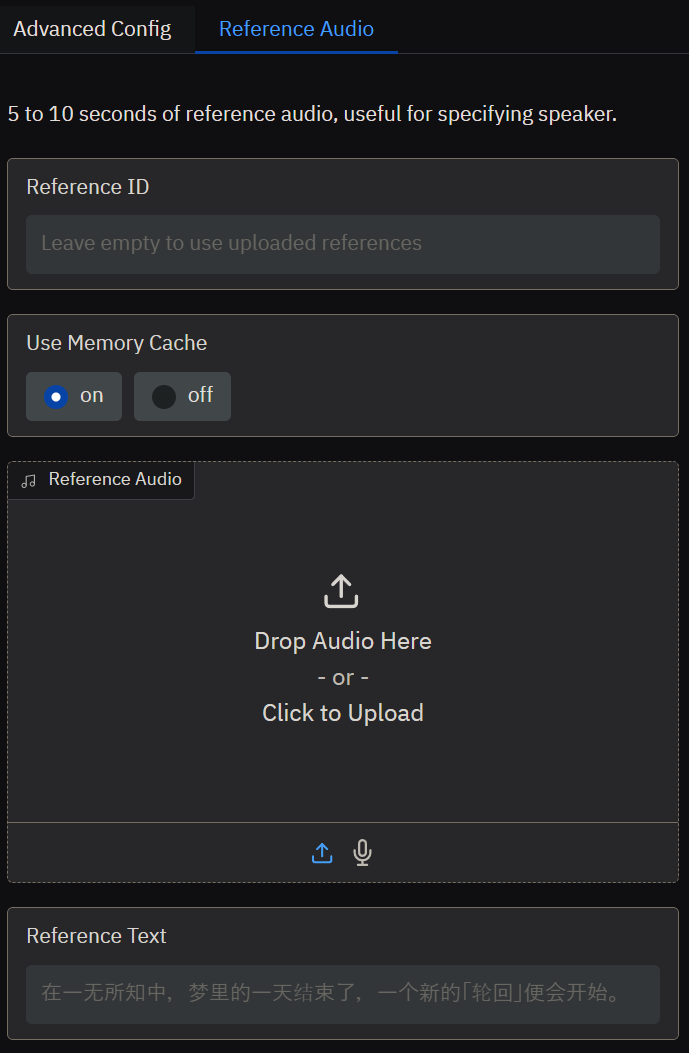Switch to microphone recording input
Viewport: 689px width, 1053px height.
pyautogui.click(x=362, y=853)
